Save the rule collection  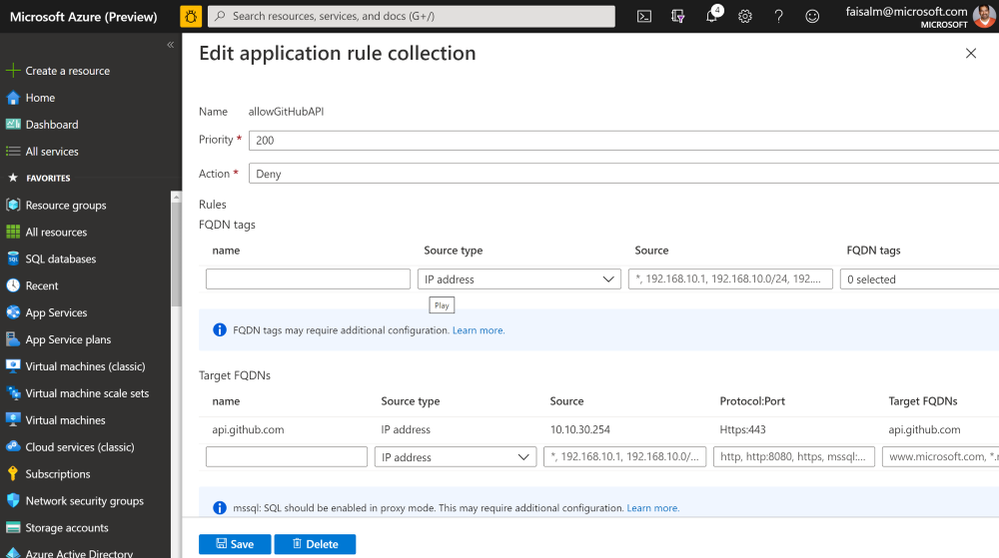pos(235,544)
